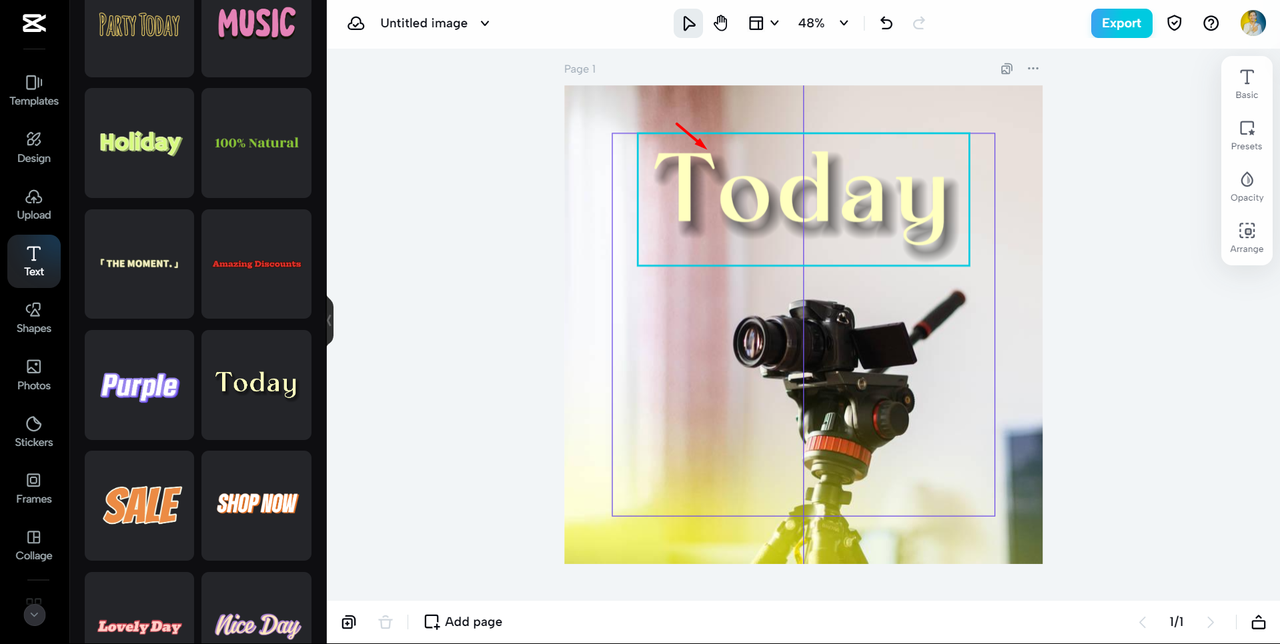1280x644 pixels.
Task: Open the Untitled image title dropdown
Action: pos(435,23)
